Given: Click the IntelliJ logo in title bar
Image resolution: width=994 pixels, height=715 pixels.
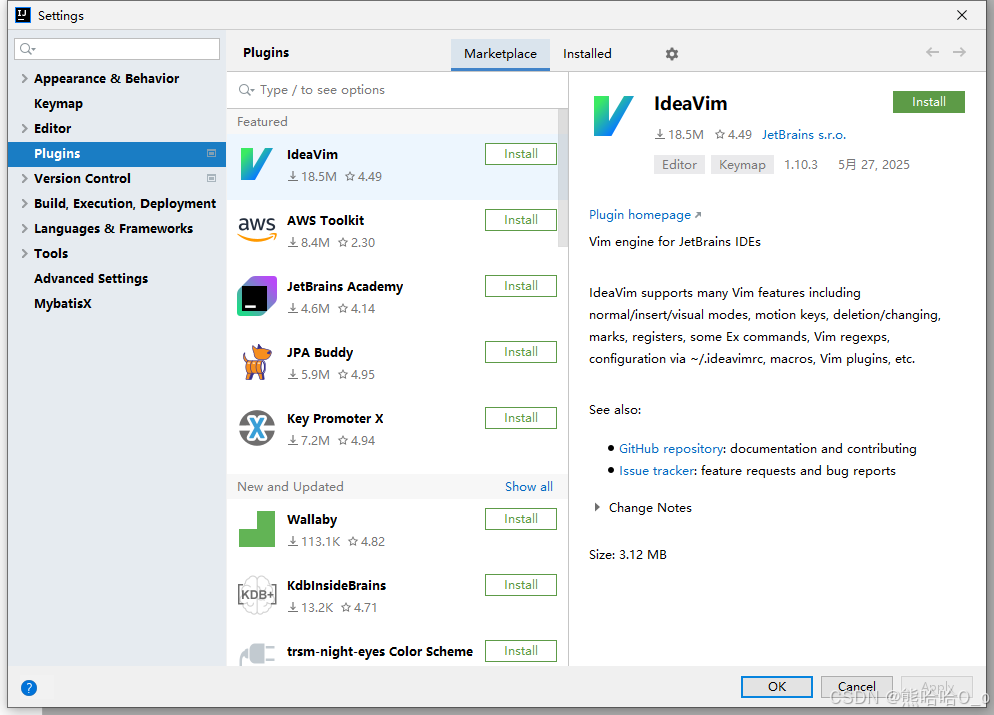Looking at the screenshot, I should [23, 15].
